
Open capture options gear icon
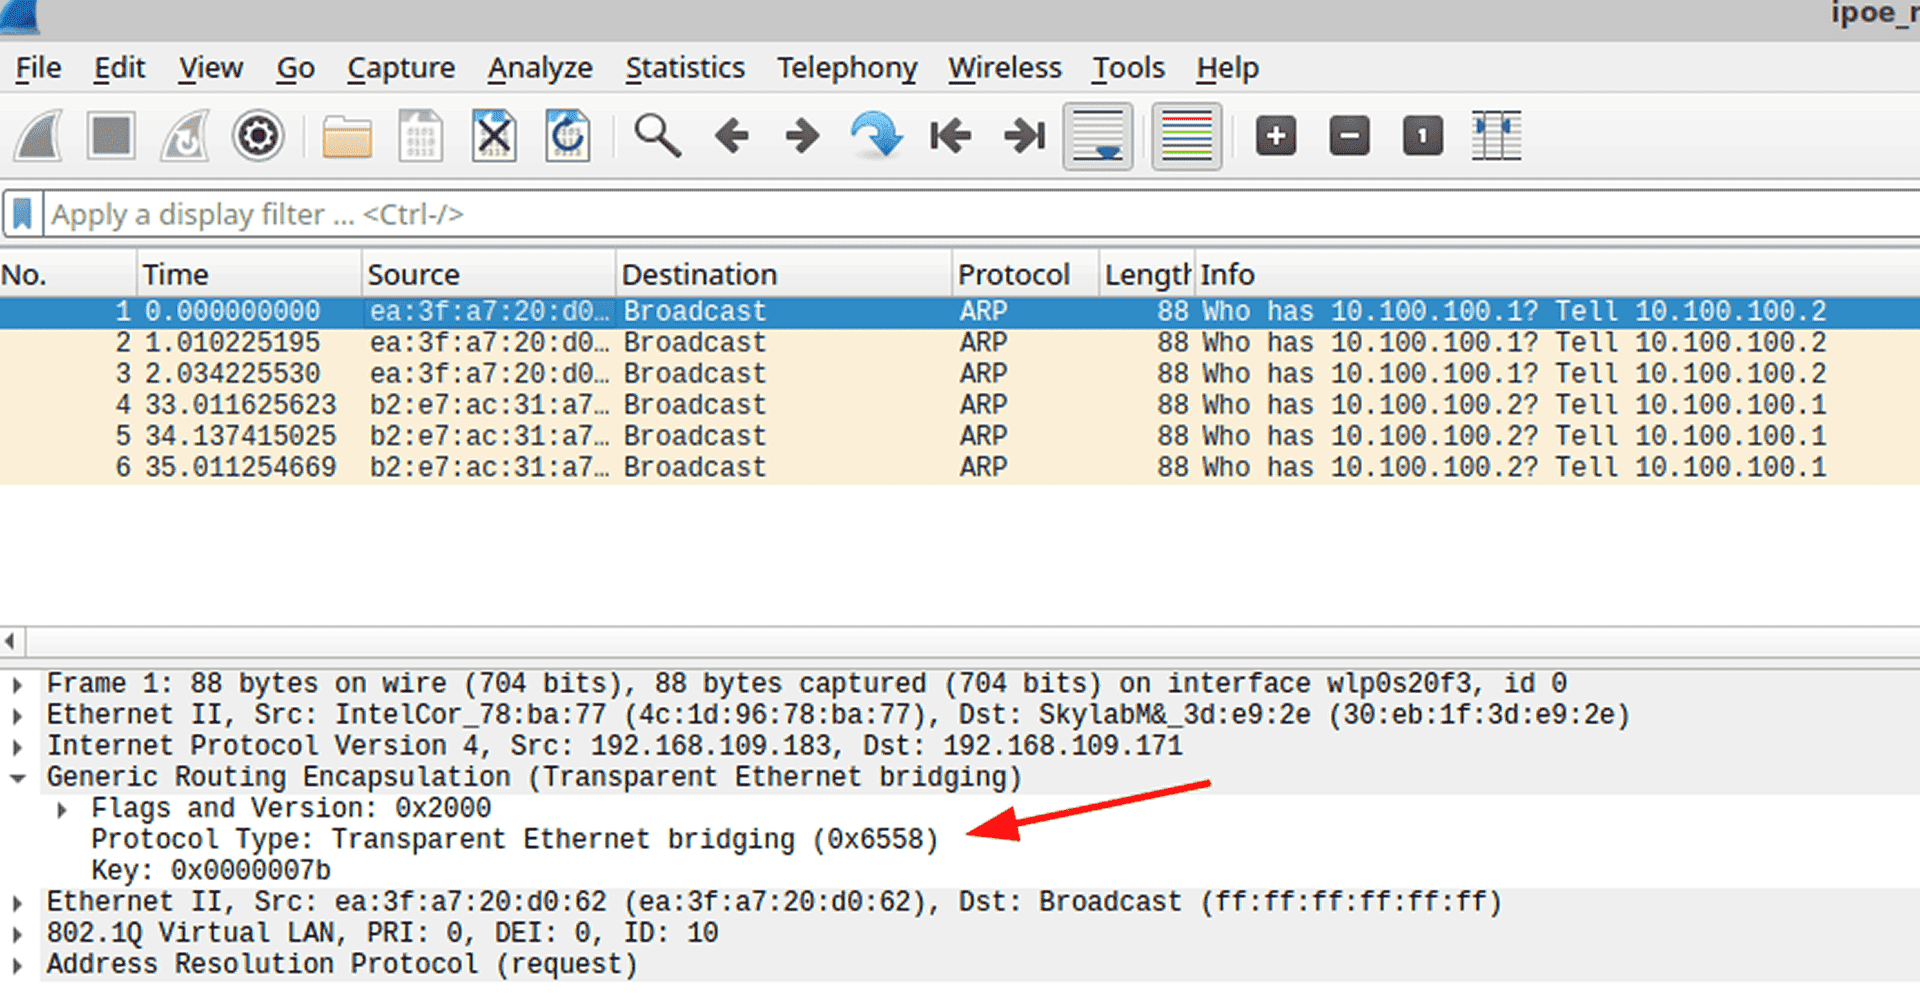(258, 136)
